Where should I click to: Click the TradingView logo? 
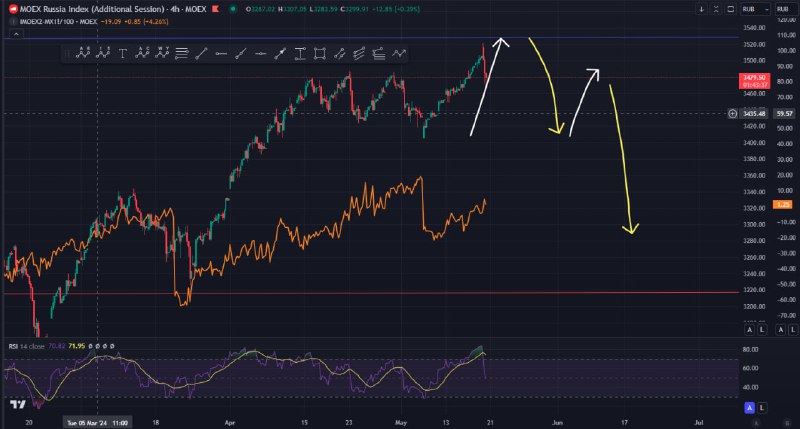(x=17, y=405)
